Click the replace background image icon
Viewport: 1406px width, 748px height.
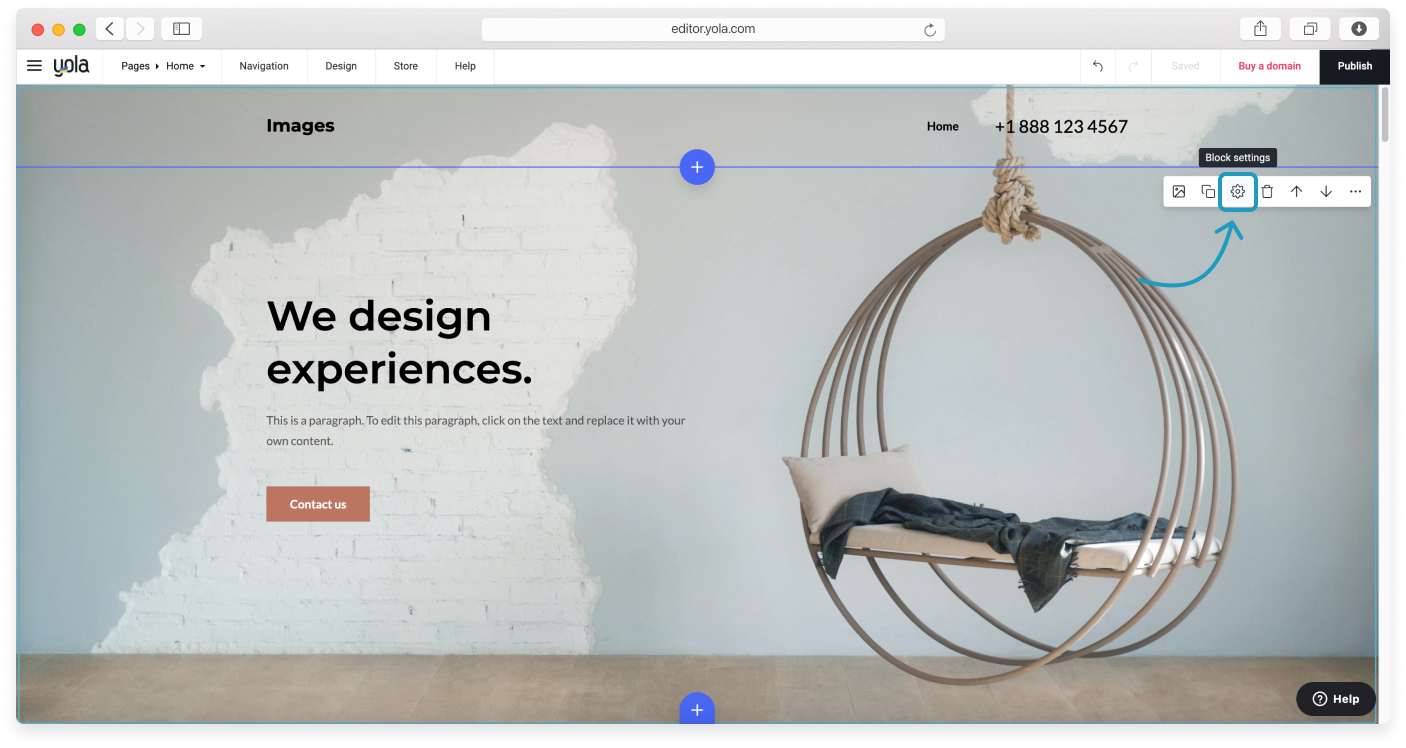click(x=1179, y=191)
